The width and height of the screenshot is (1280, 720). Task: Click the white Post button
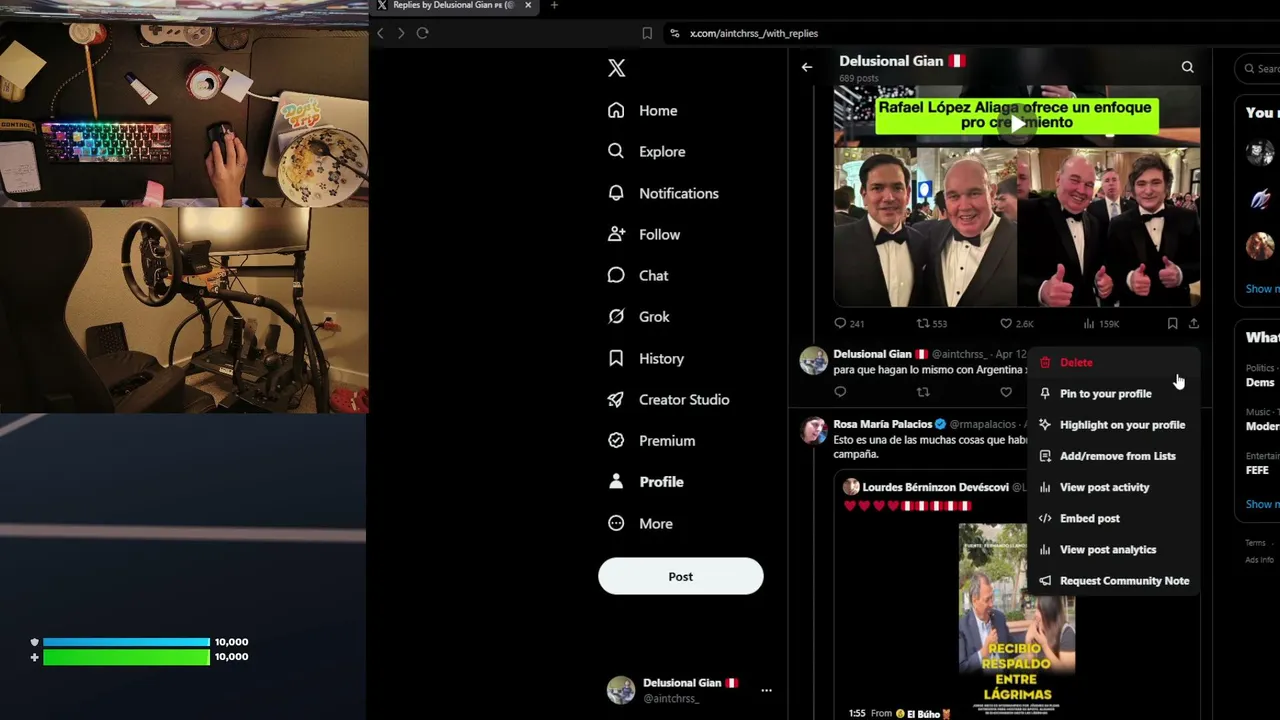(x=681, y=576)
